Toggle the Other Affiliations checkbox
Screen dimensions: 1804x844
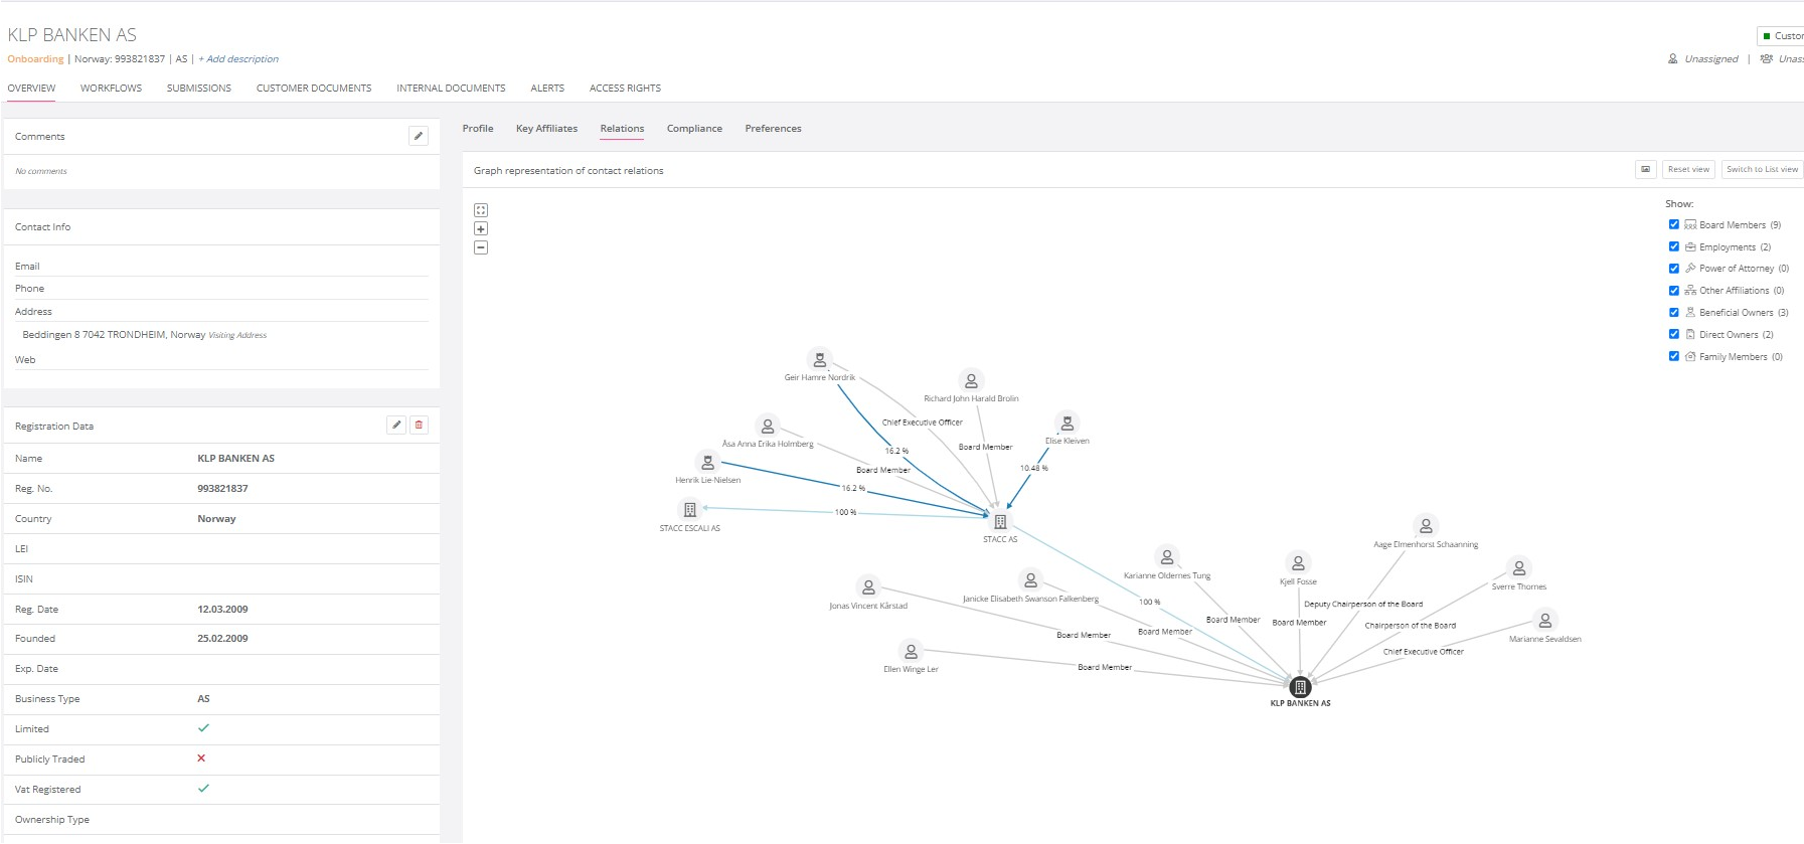pos(1674,290)
